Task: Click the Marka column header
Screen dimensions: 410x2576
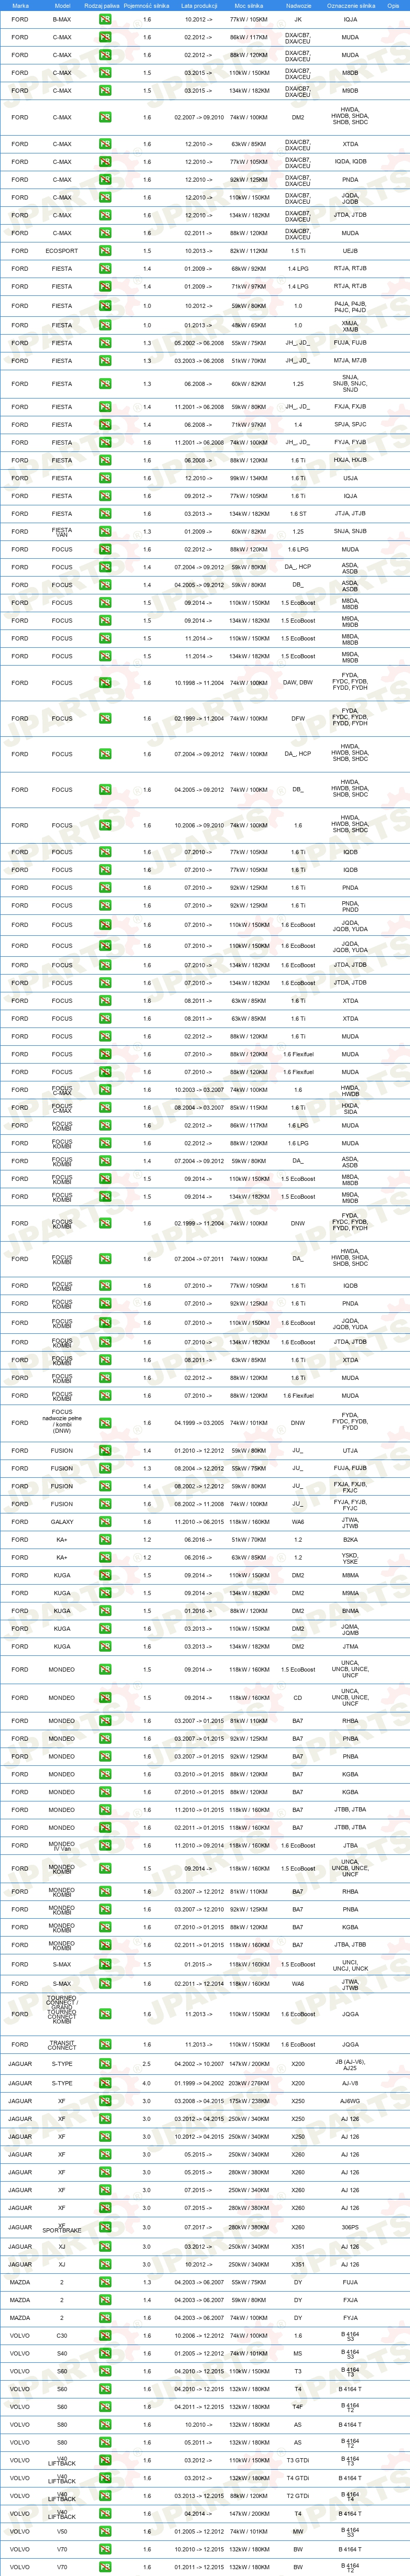Action: (20, 5)
